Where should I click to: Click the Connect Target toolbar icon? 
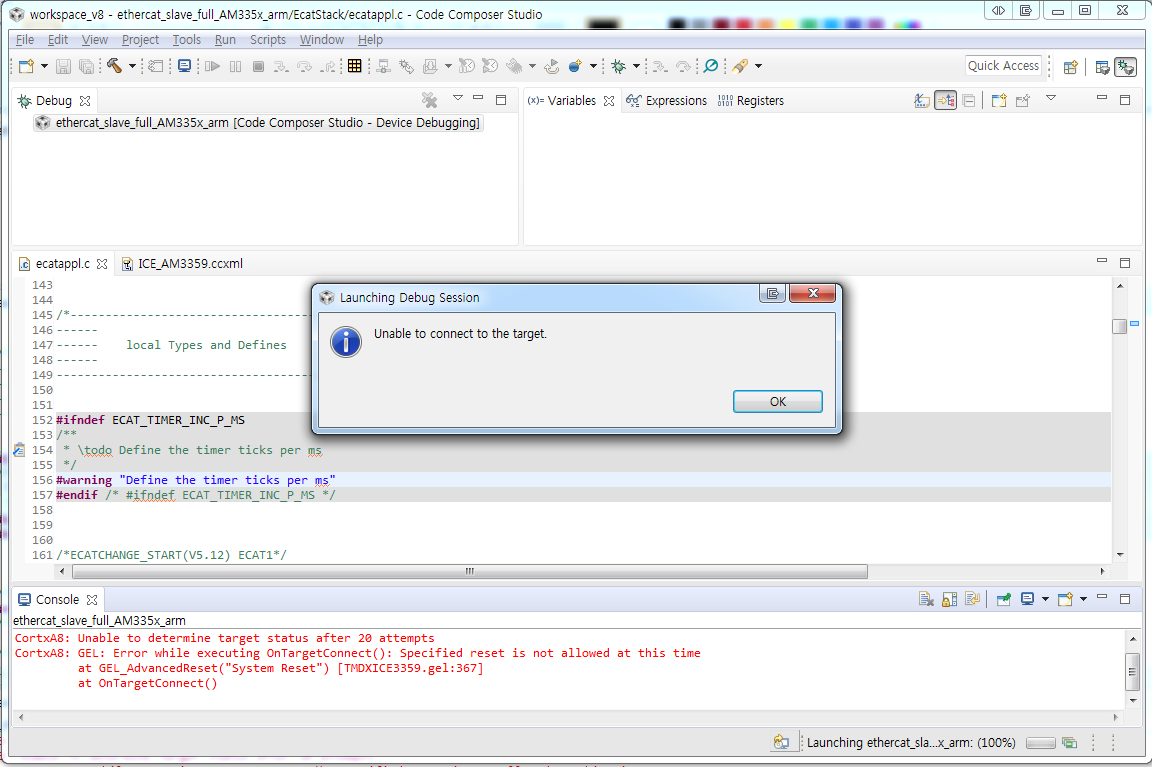point(384,66)
